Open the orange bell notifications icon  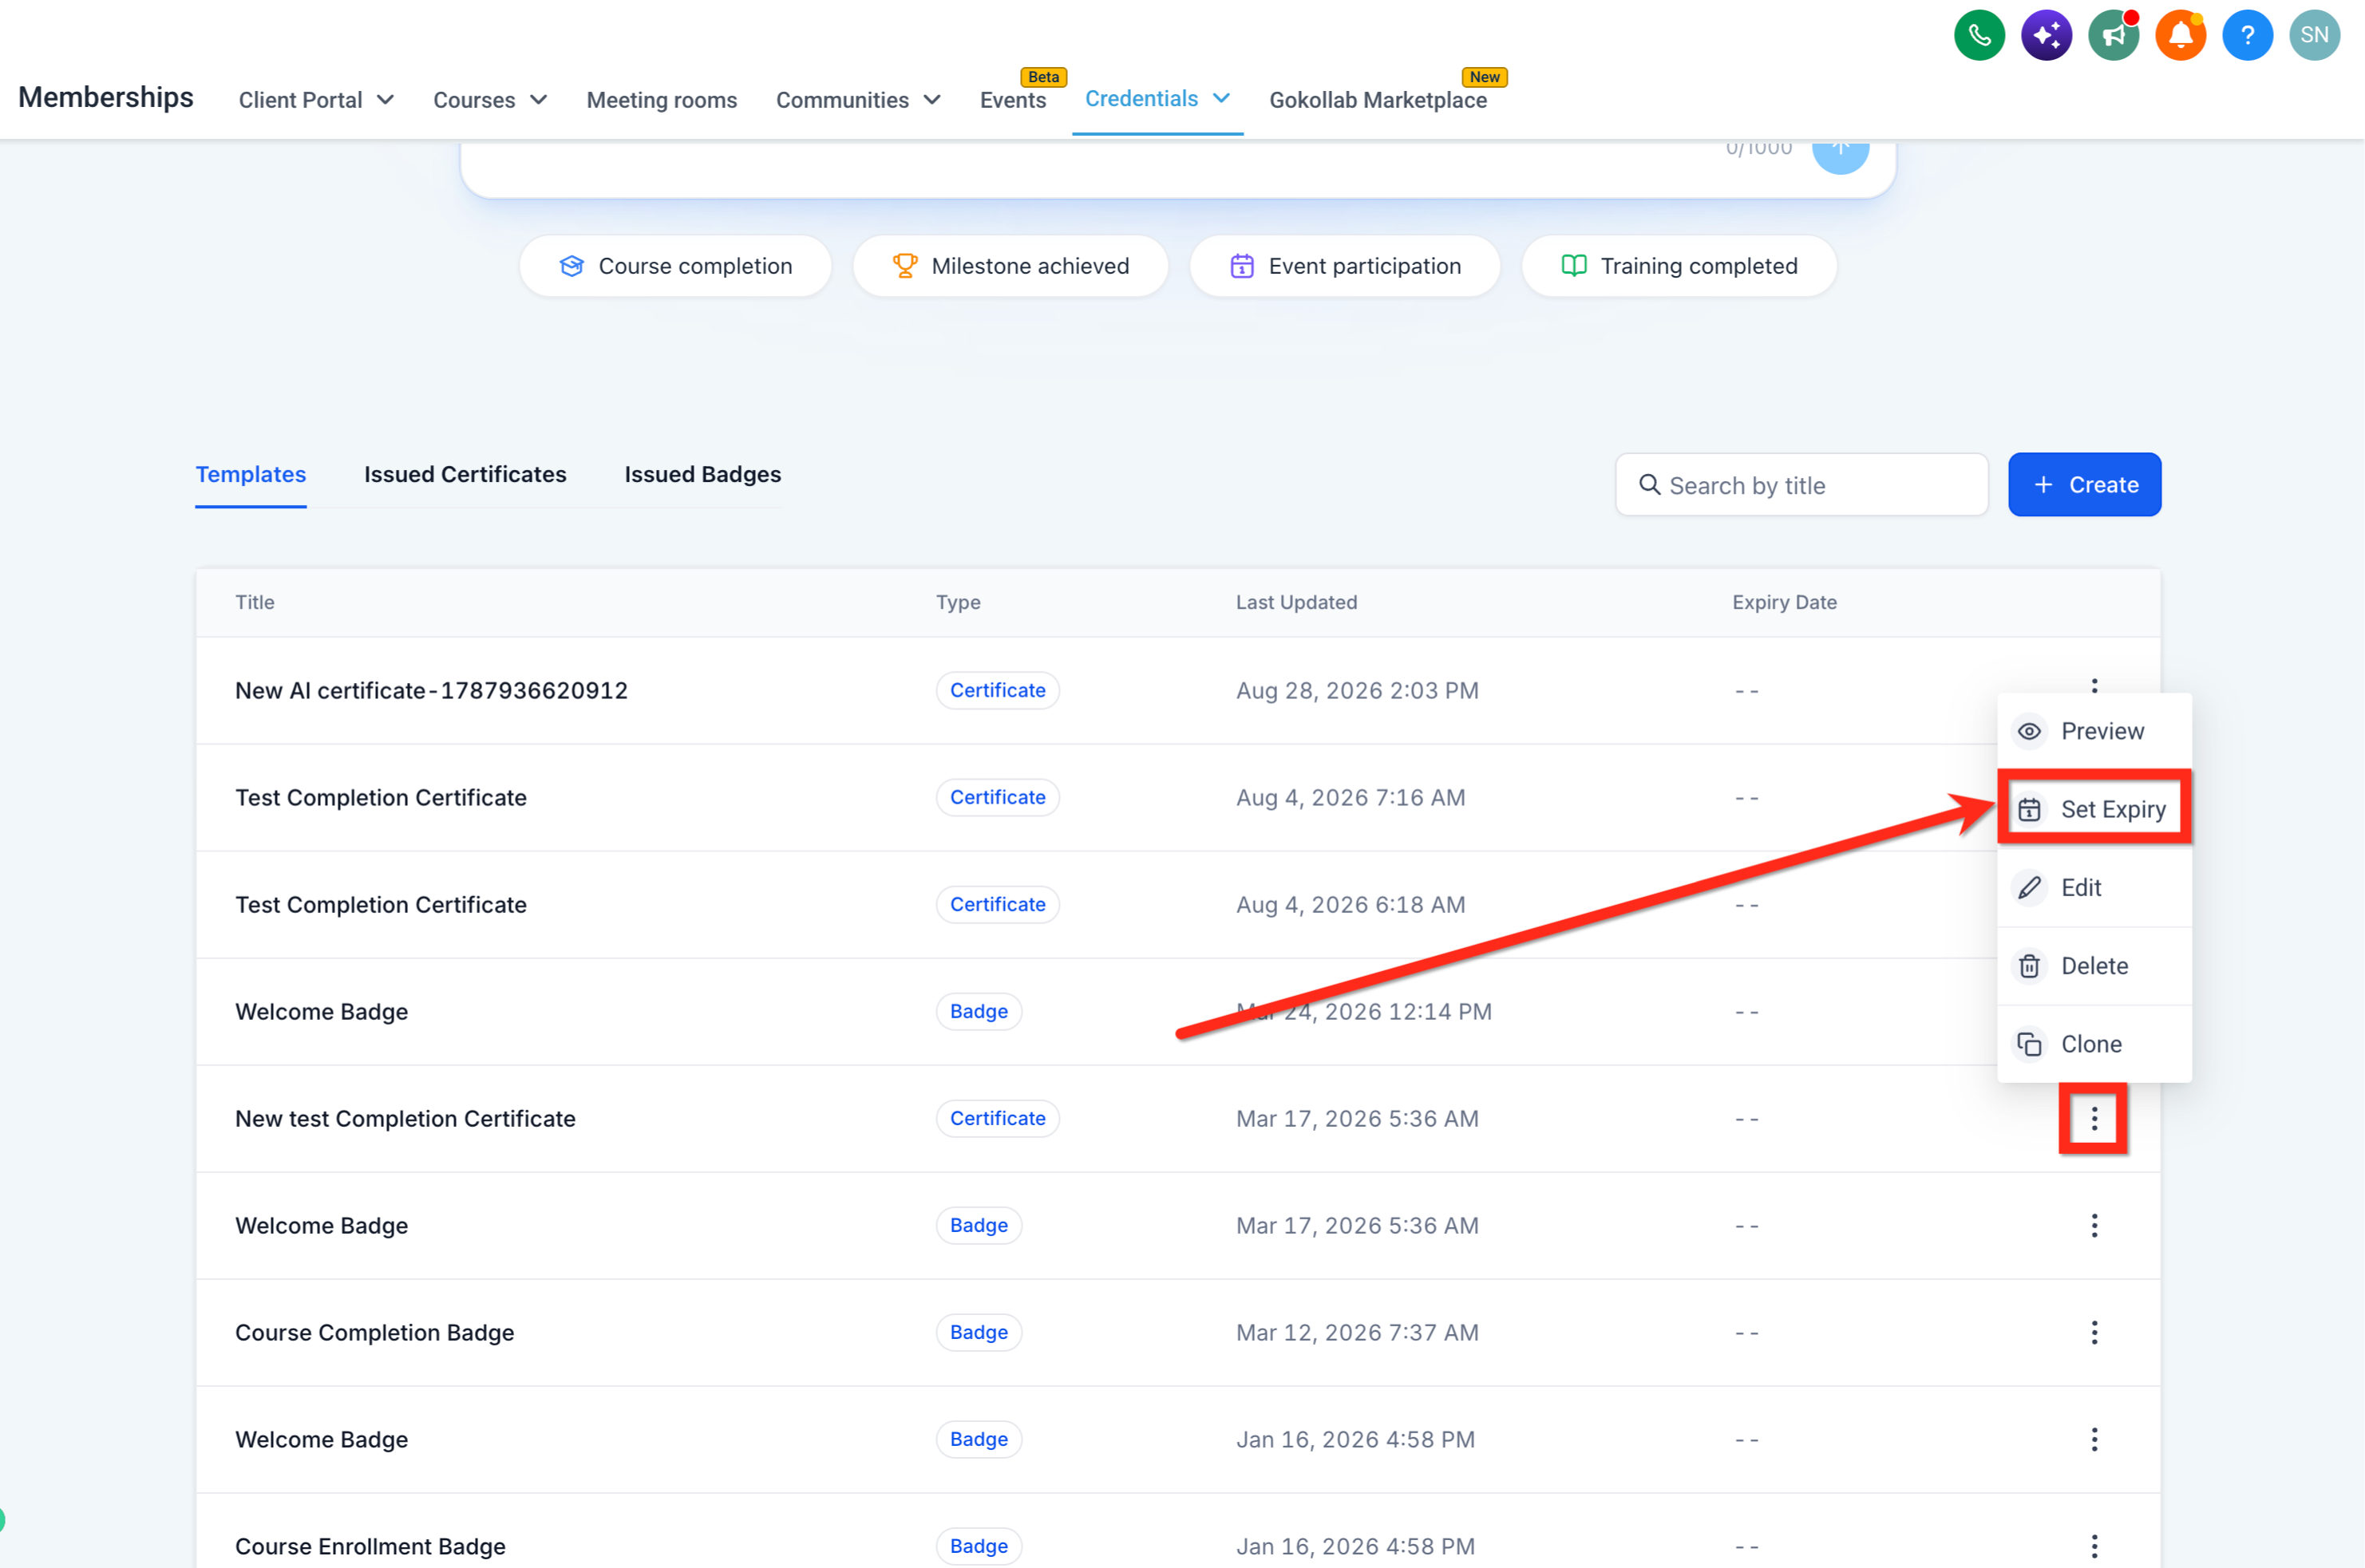click(2180, 36)
